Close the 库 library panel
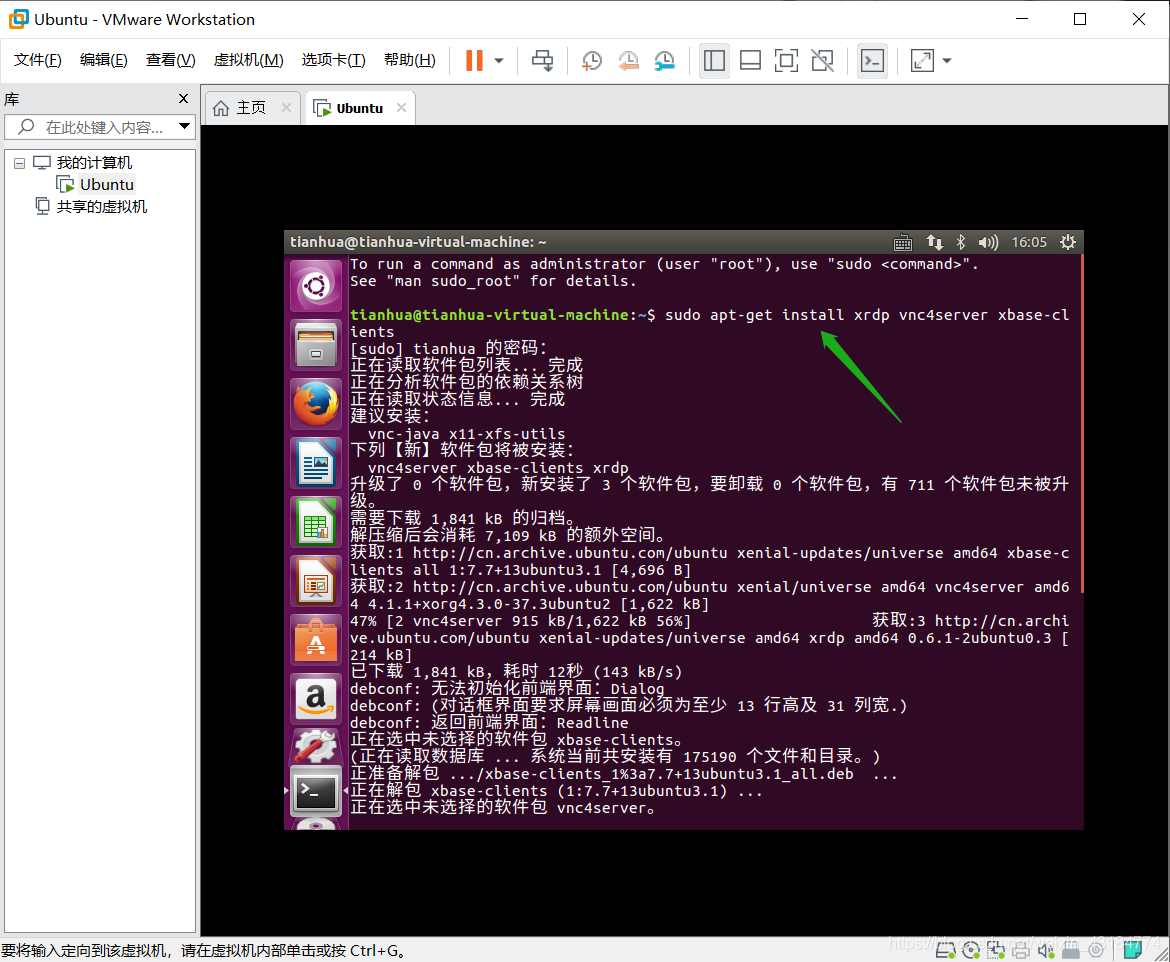The width and height of the screenshot is (1170, 962). click(184, 99)
